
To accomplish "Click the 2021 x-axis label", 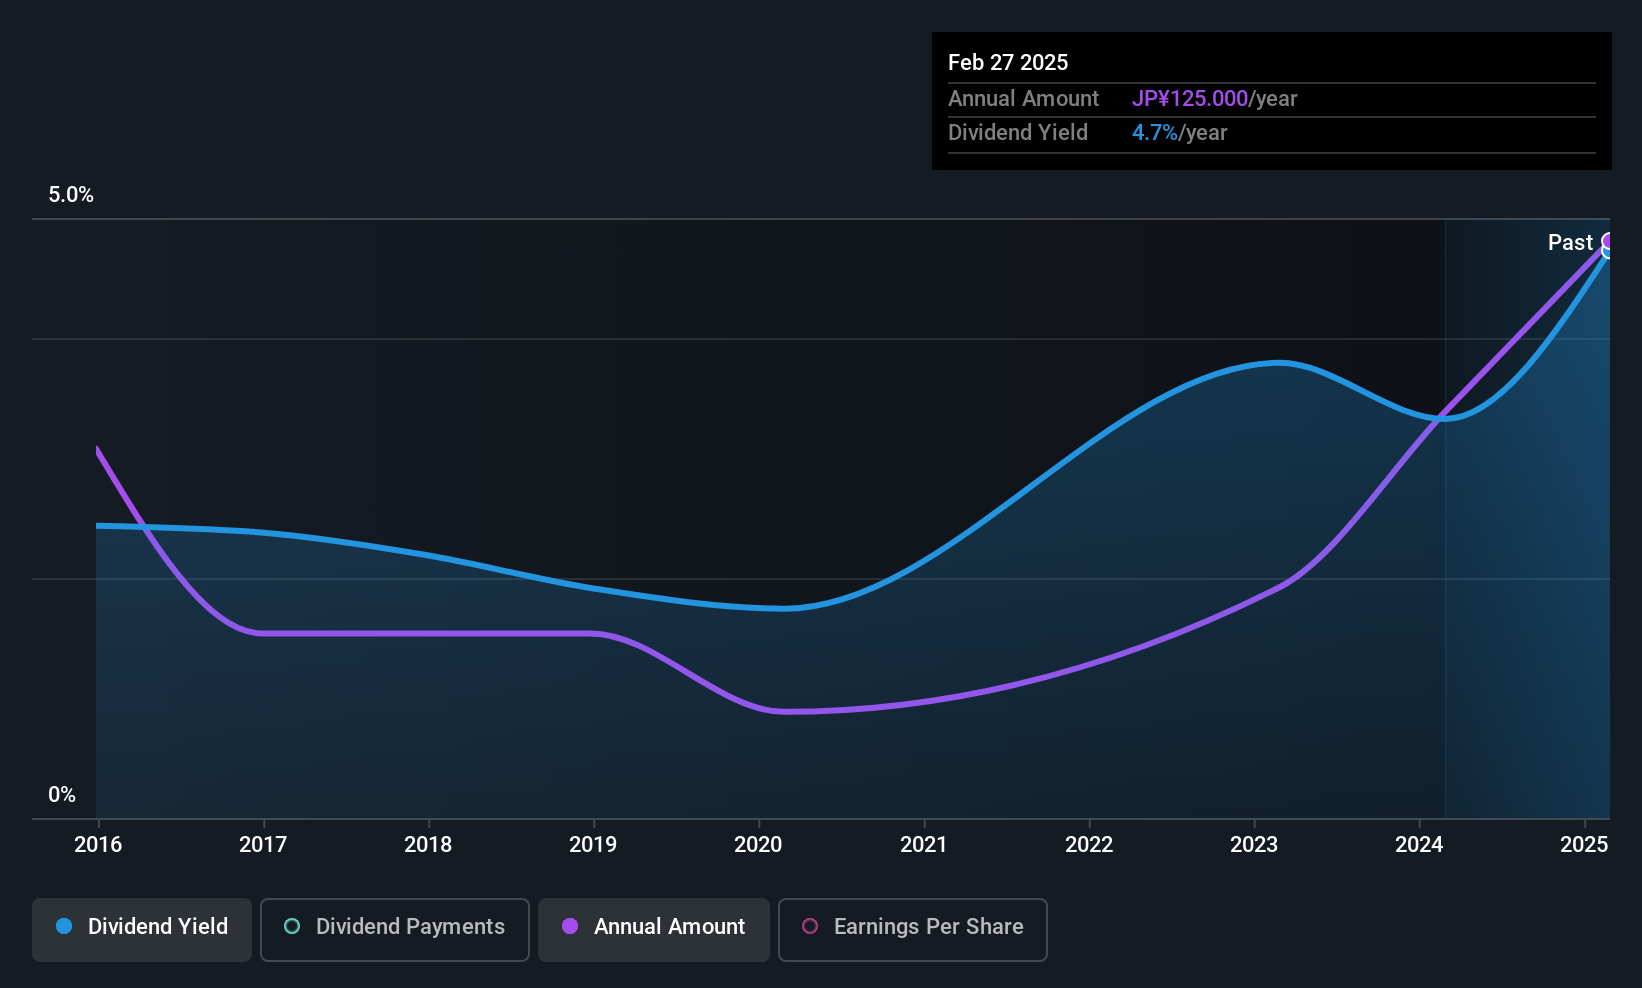I will pyautogui.click(x=924, y=844).
